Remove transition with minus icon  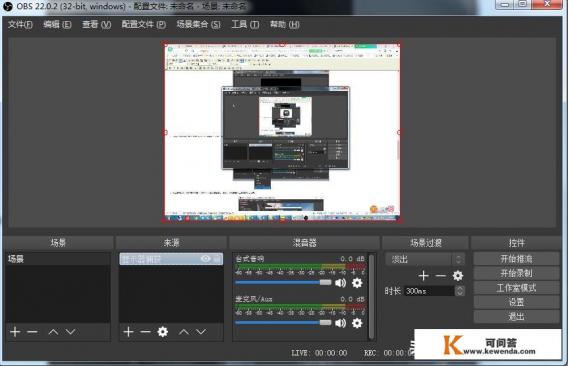[x=440, y=276]
